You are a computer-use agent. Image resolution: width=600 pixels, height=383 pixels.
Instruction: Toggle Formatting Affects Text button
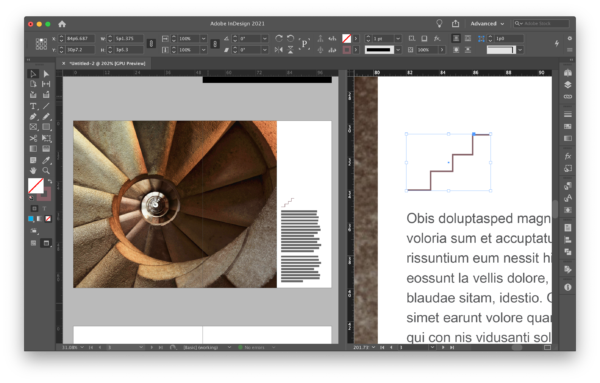click(44, 209)
